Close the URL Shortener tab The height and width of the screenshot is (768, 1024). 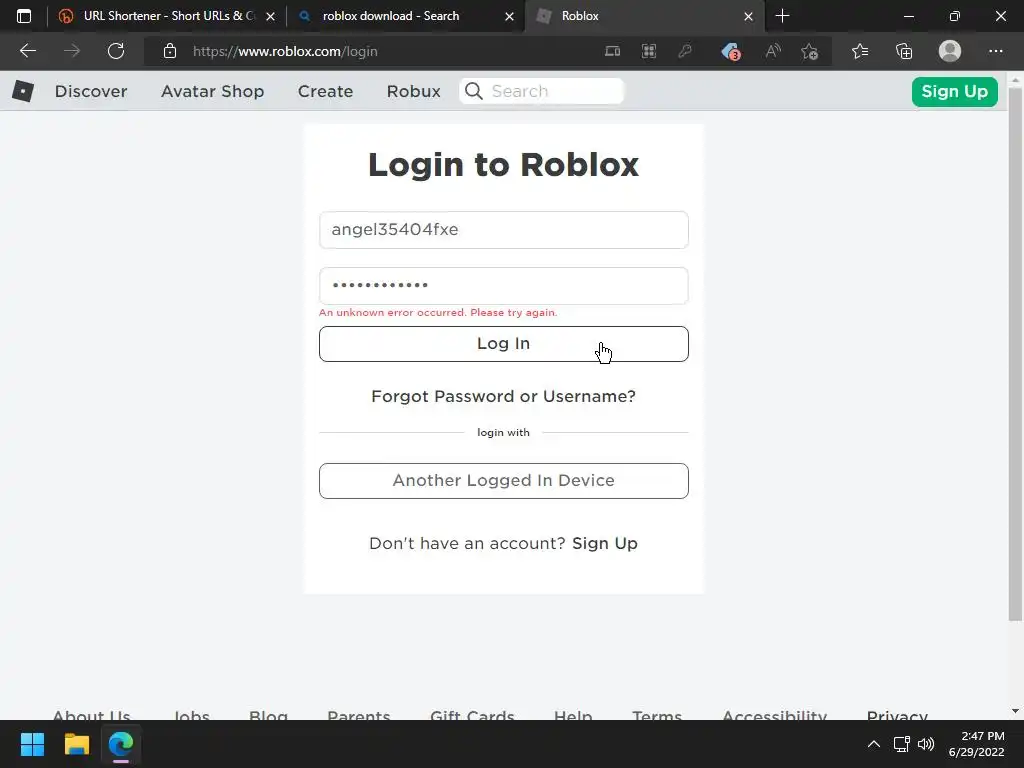[270, 16]
